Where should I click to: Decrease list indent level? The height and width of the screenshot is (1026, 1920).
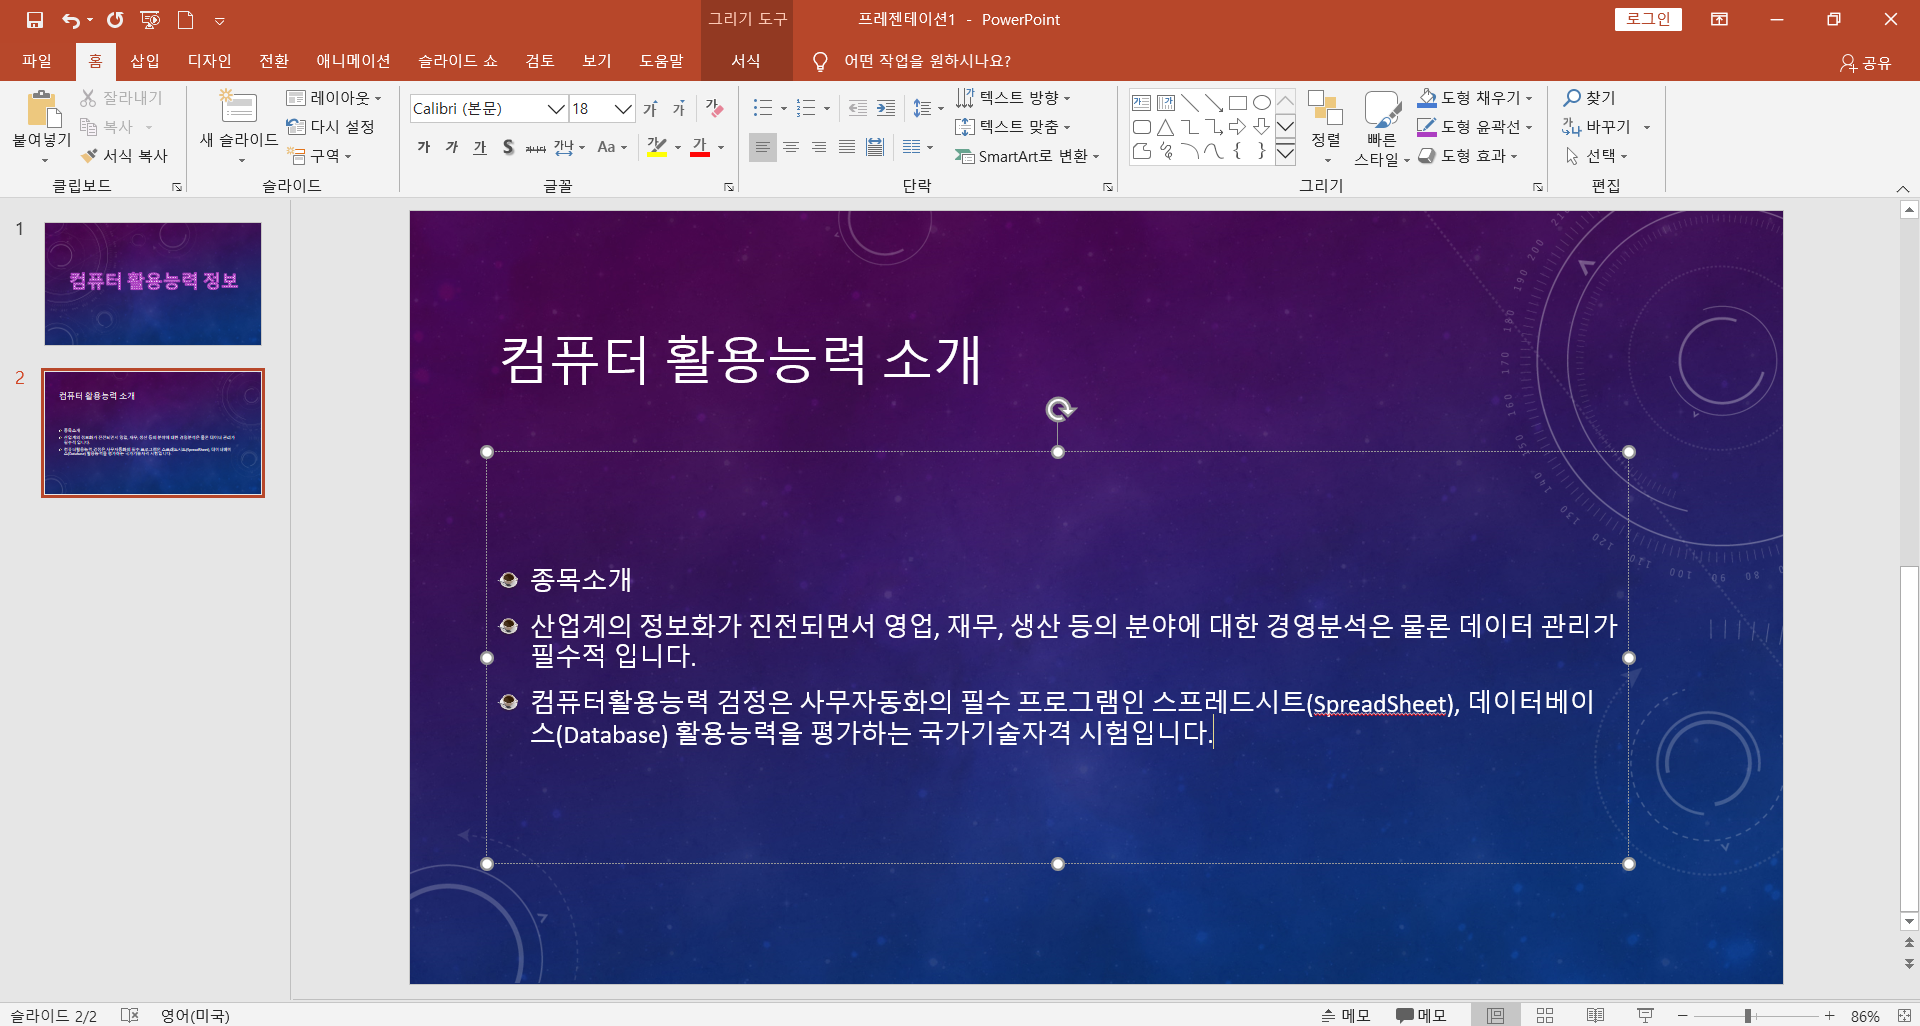[x=858, y=108]
